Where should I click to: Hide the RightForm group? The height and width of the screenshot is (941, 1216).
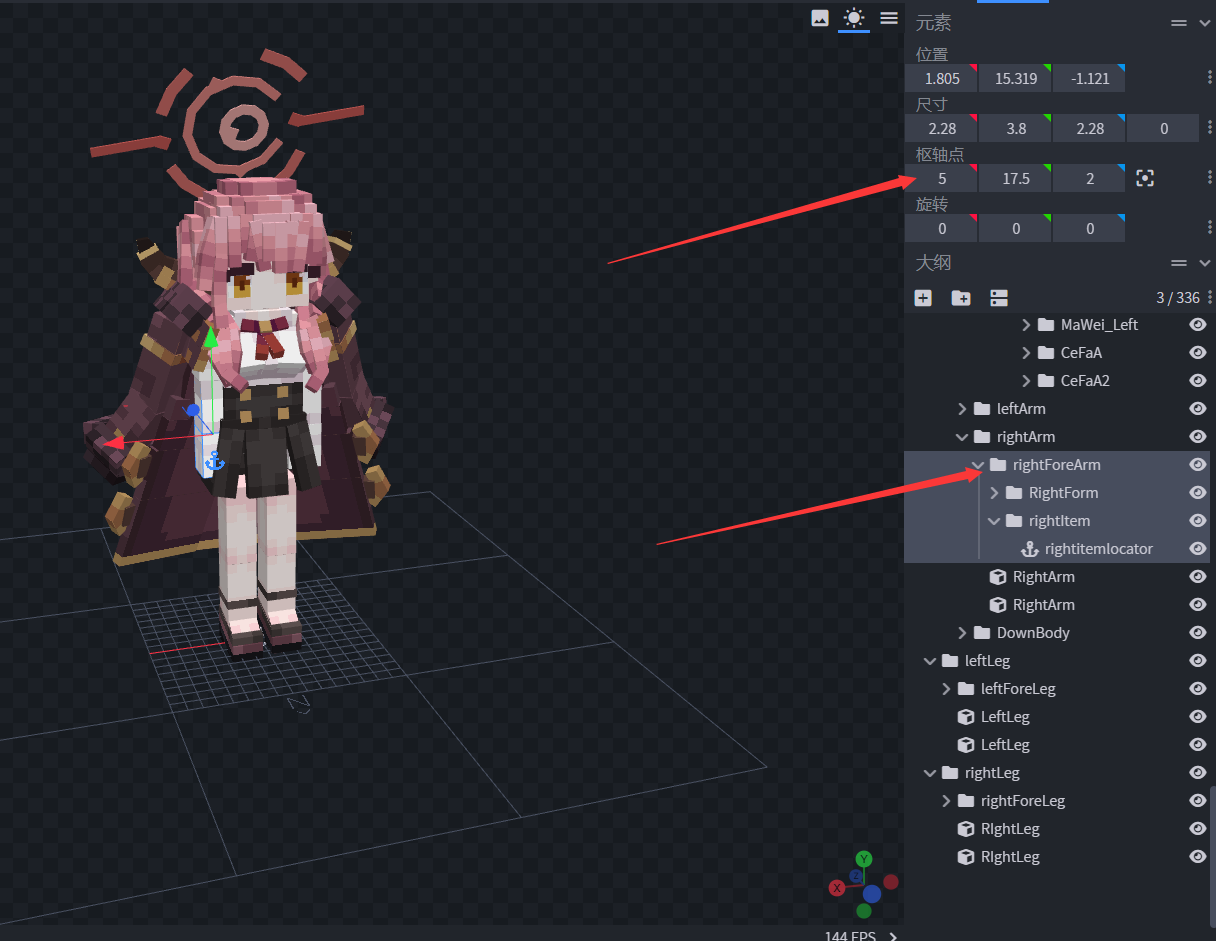[1197, 493]
